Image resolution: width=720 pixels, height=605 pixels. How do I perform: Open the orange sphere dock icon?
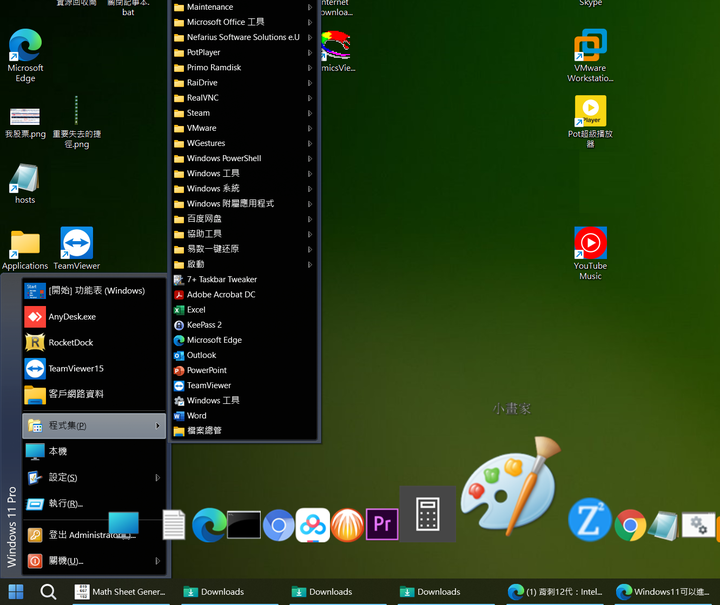[348, 525]
